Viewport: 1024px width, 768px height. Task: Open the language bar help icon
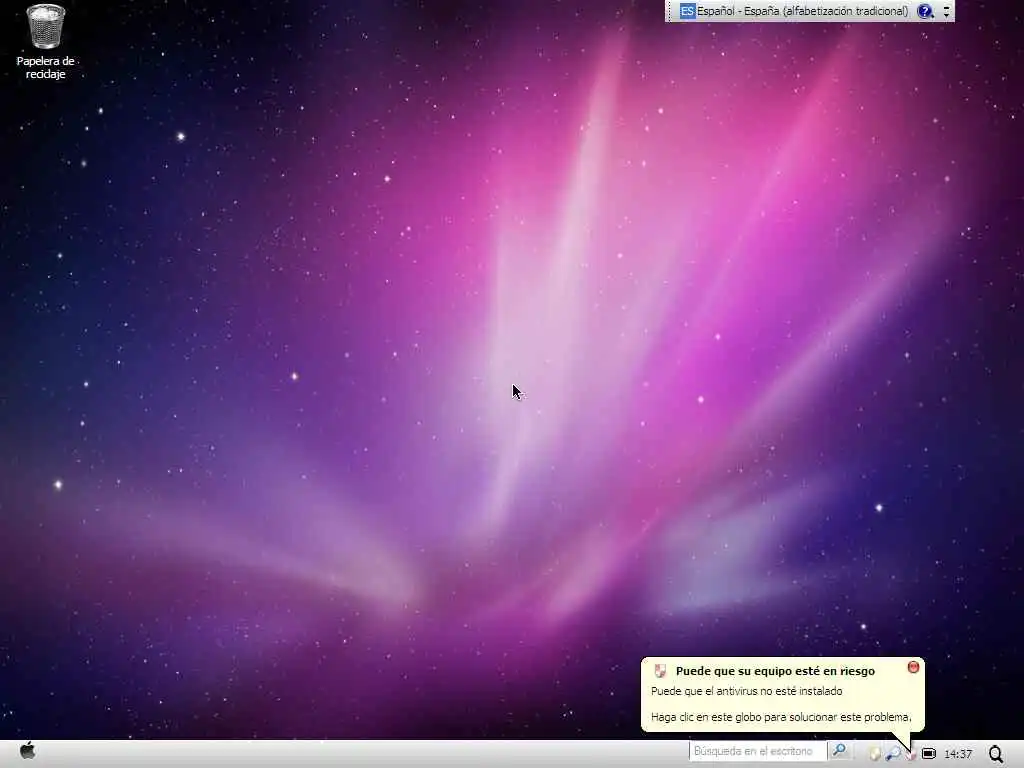tap(925, 11)
